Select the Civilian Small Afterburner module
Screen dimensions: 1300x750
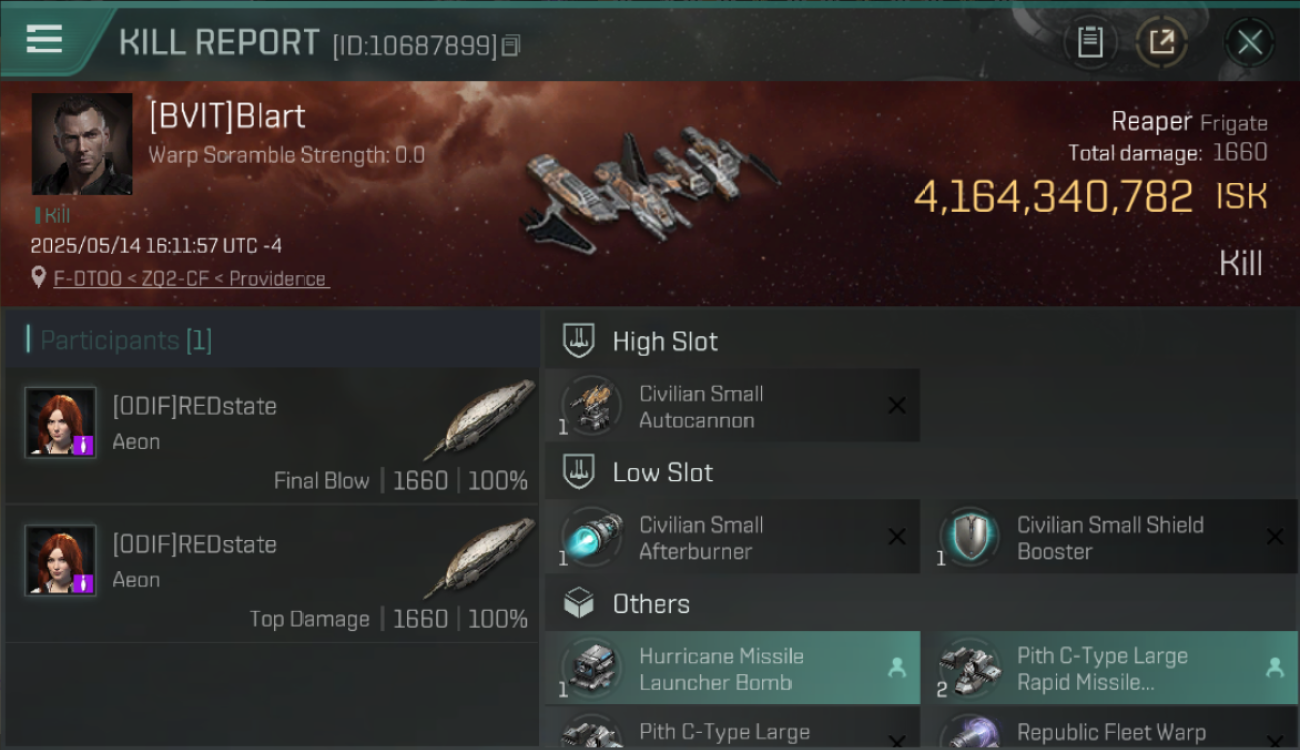pyautogui.click(x=732, y=537)
